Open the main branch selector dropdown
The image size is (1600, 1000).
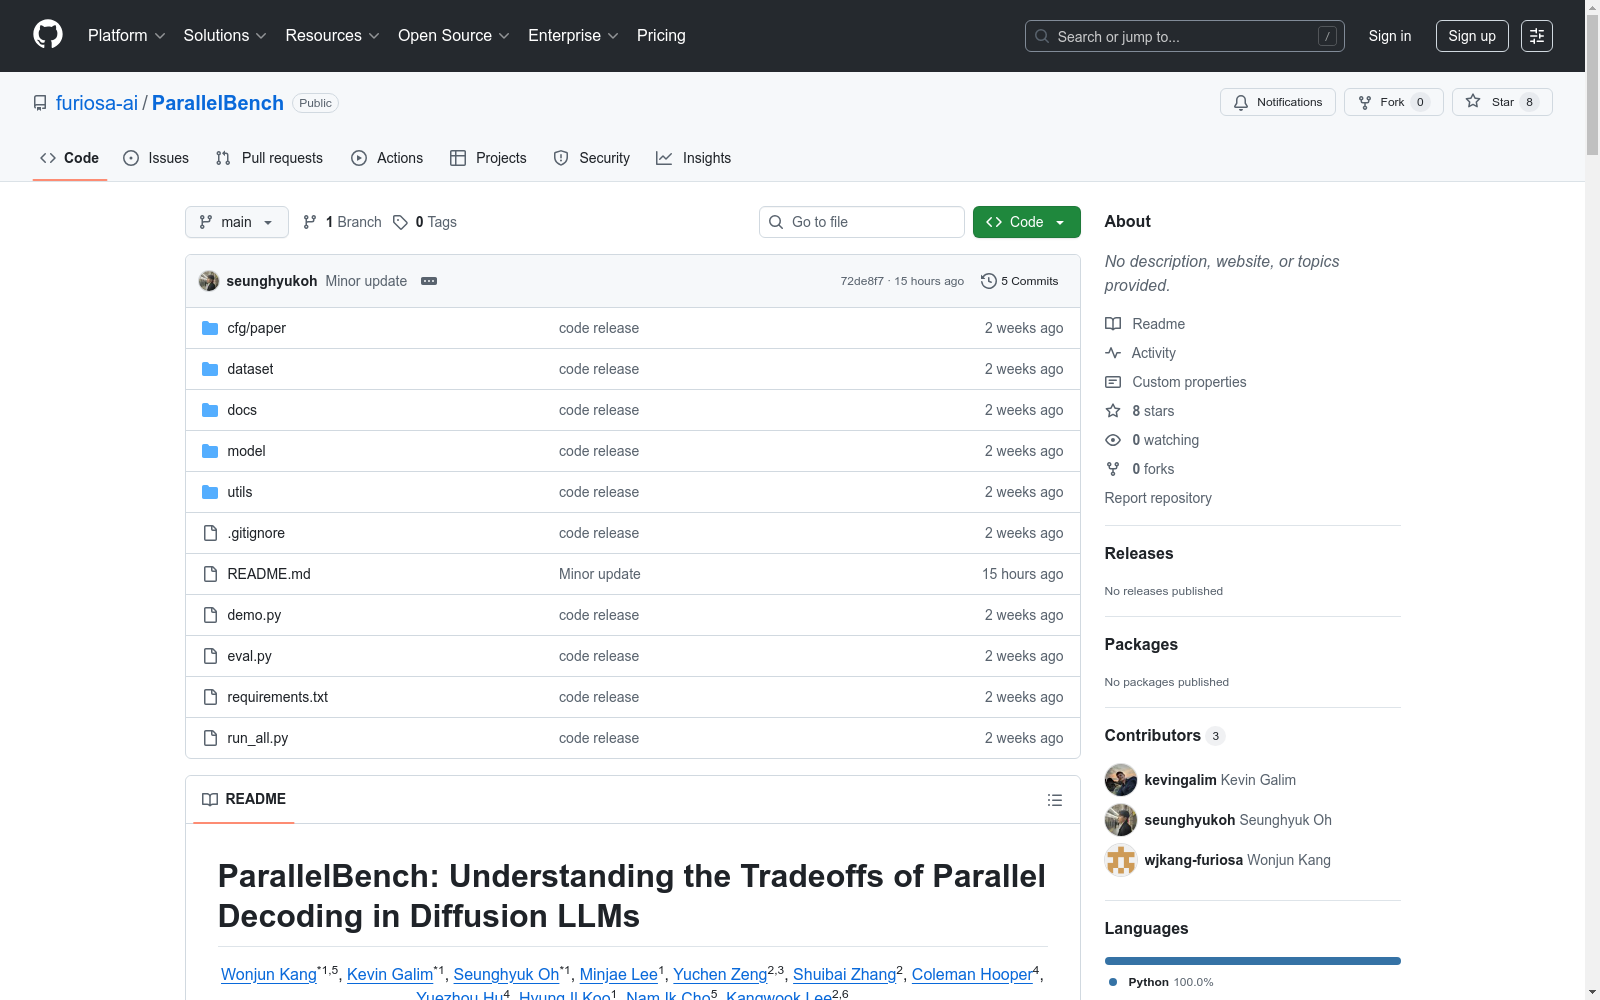[x=237, y=222]
